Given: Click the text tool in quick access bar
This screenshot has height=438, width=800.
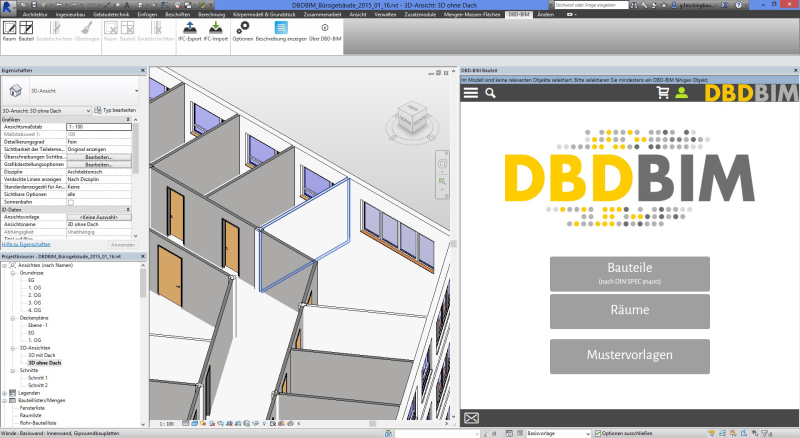Looking at the screenshot, I should (x=127, y=5).
